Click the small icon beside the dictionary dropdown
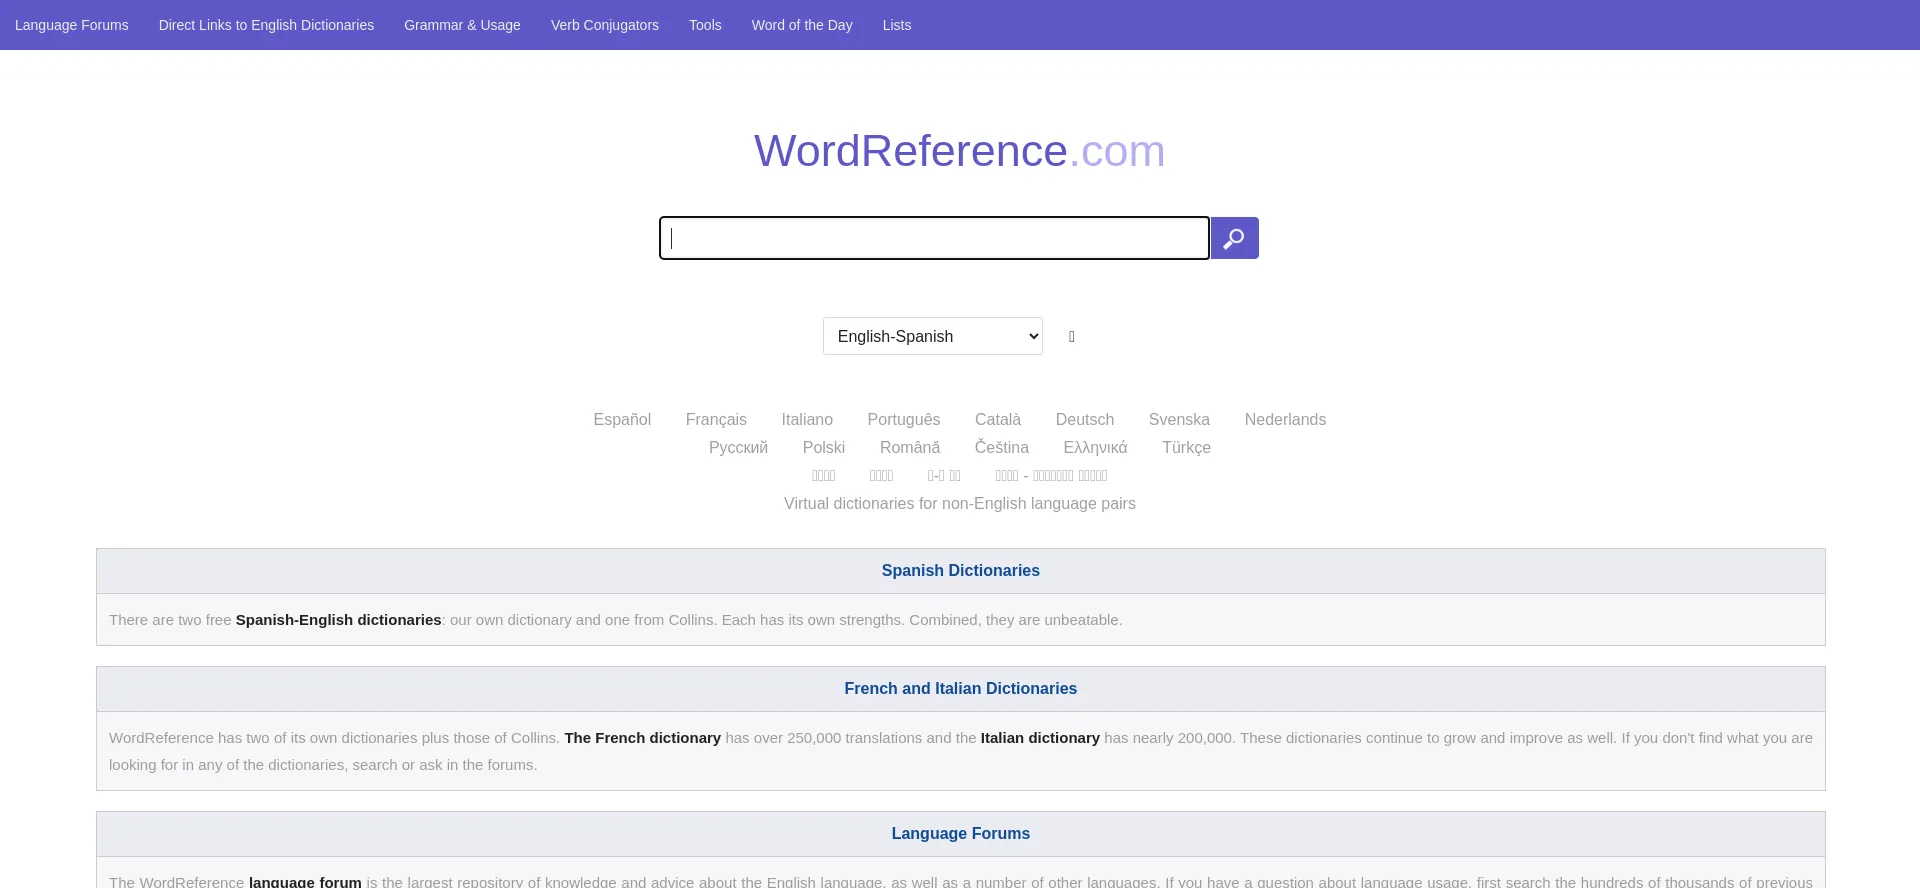1920x888 pixels. point(1072,337)
